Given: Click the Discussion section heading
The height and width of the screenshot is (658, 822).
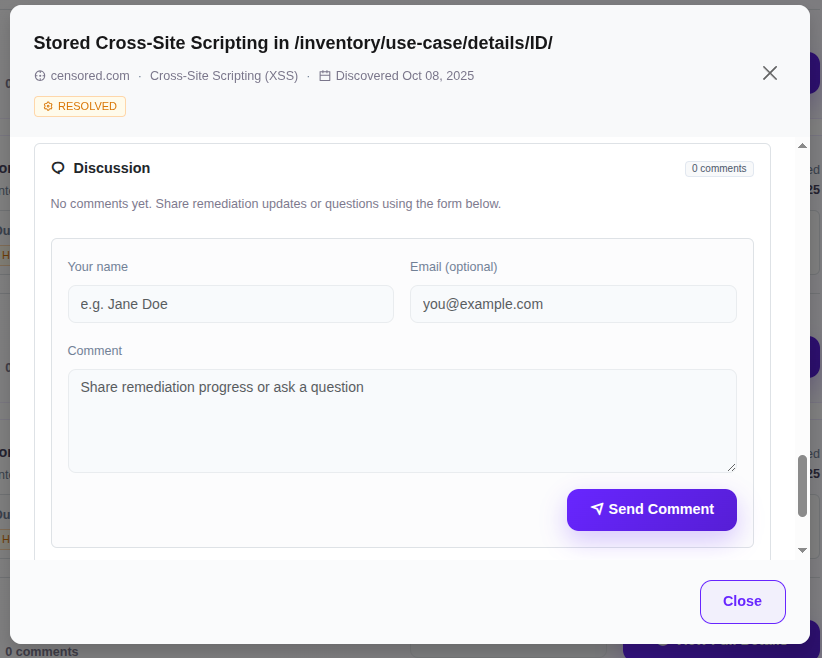Looking at the screenshot, I should (x=112, y=168).
